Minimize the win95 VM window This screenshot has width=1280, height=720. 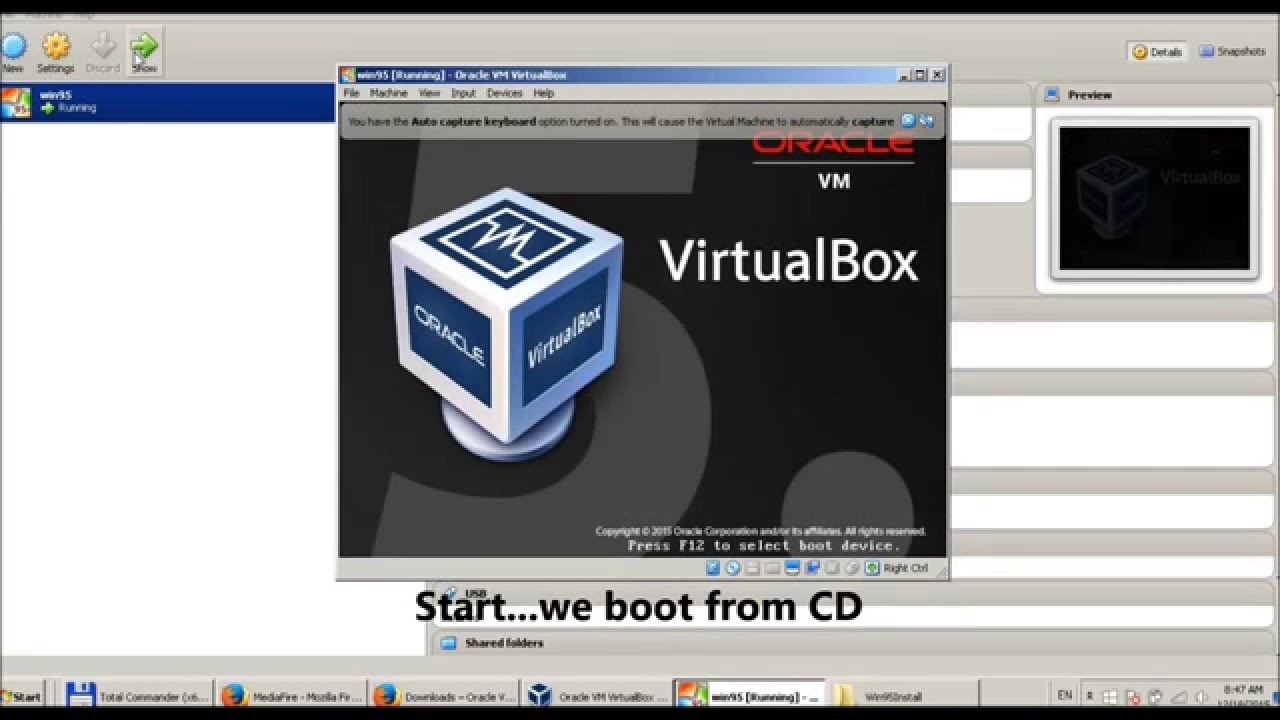903,75
